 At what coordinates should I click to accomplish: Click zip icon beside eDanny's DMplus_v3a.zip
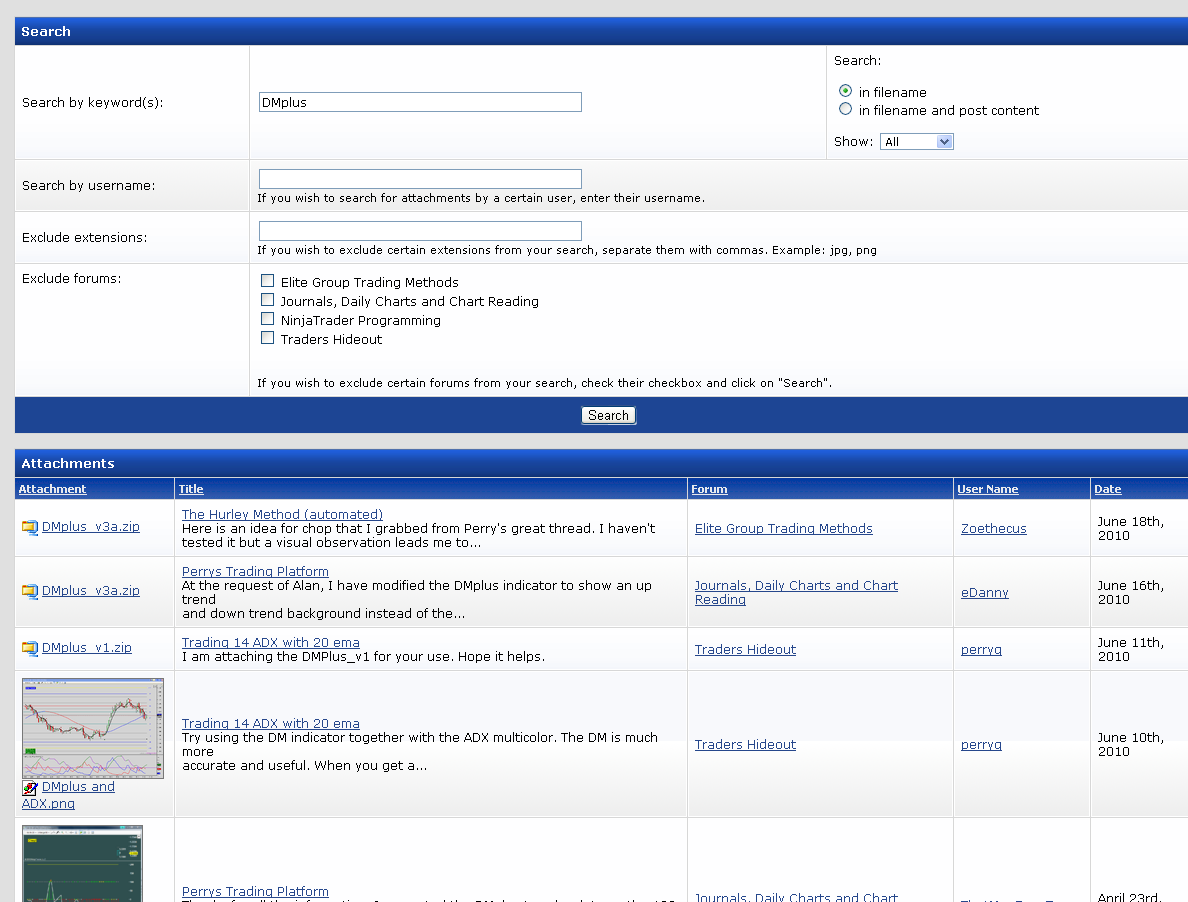tap(30, 591)
